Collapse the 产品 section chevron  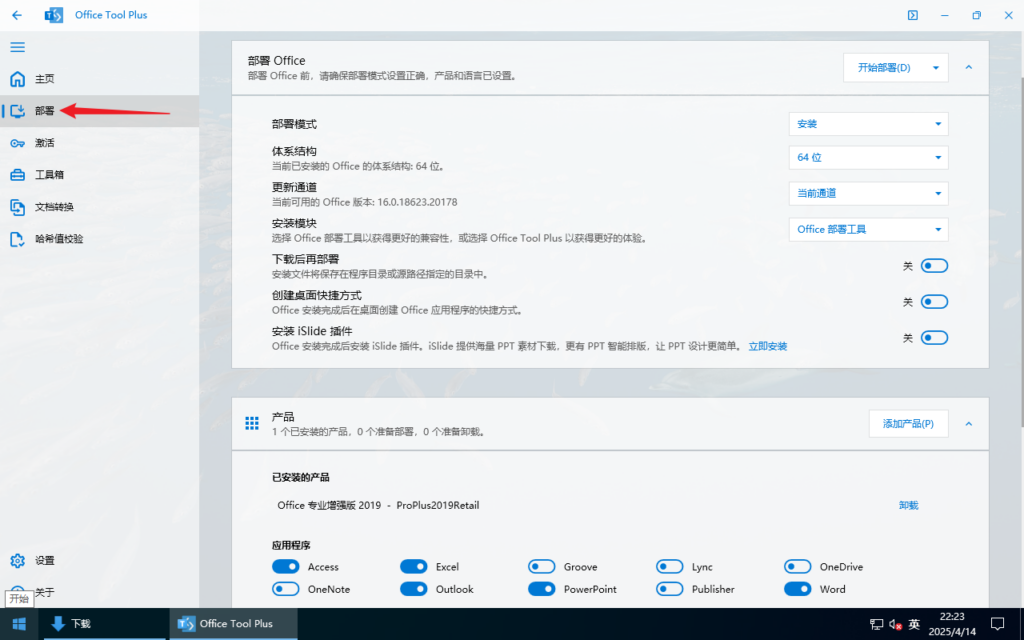[x=968, y=424]
